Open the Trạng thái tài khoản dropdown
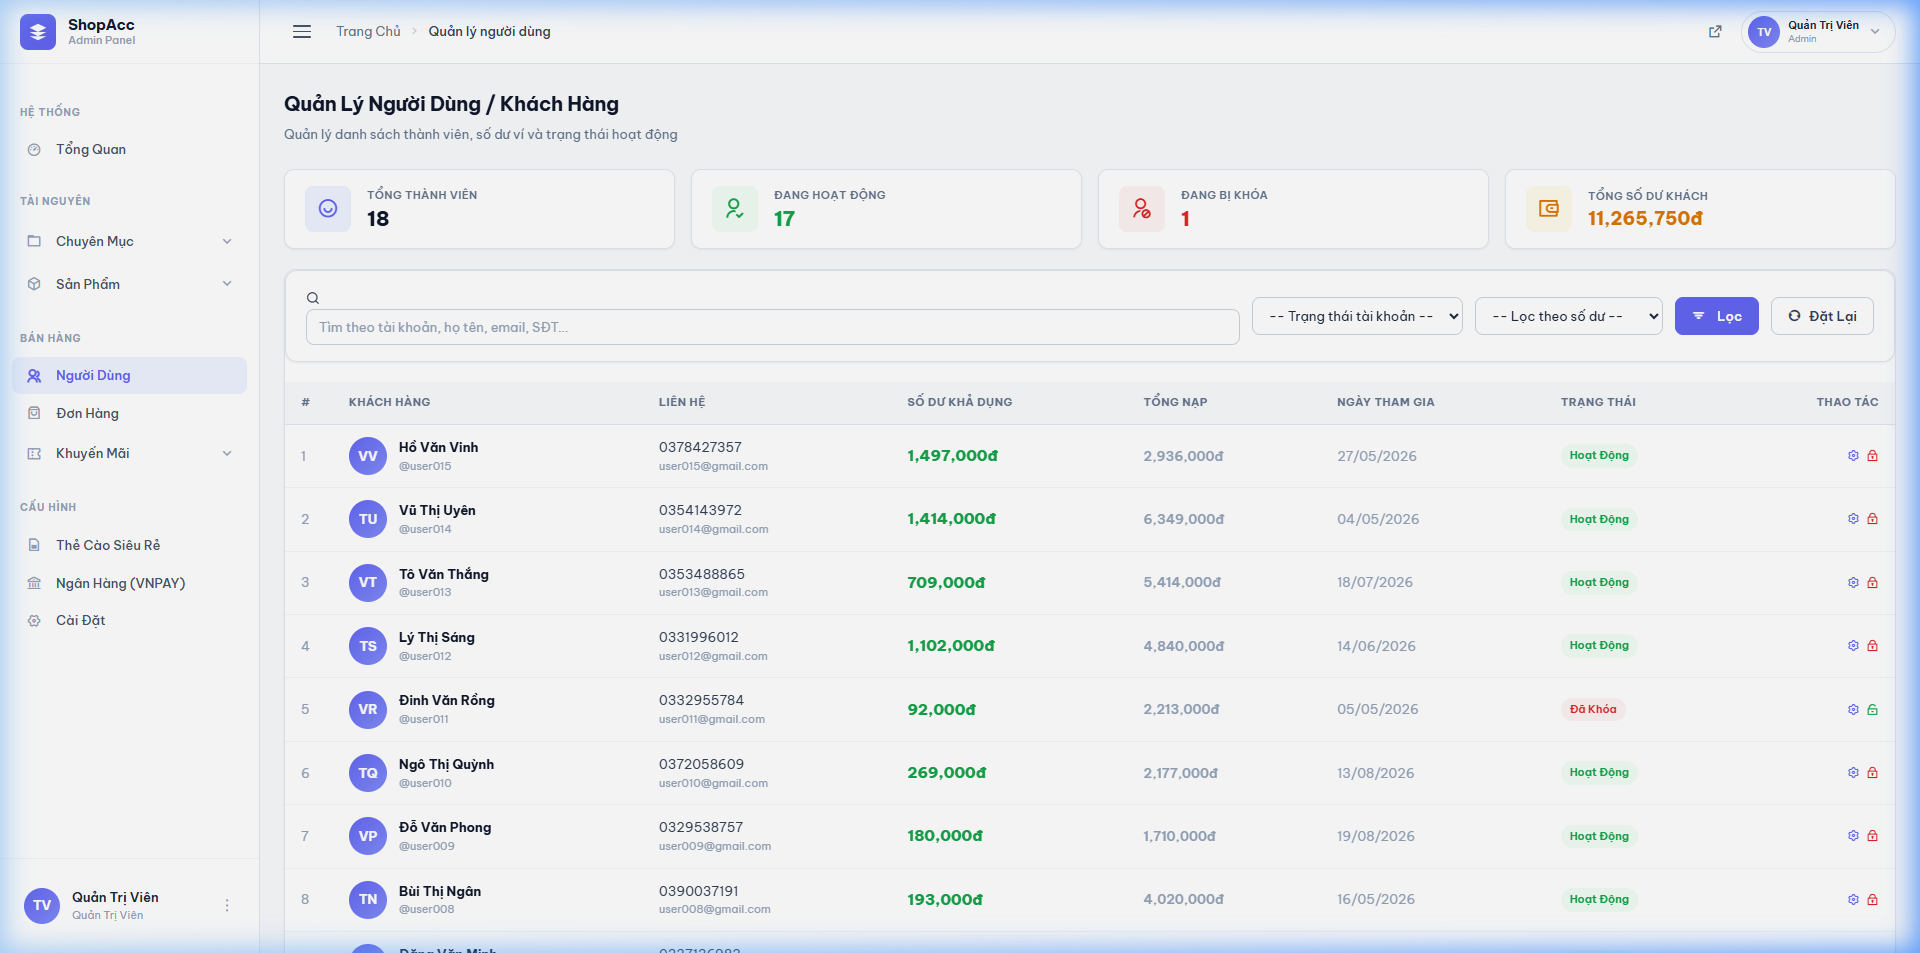The image size is (1920, 953). (x=1357, y=316)
